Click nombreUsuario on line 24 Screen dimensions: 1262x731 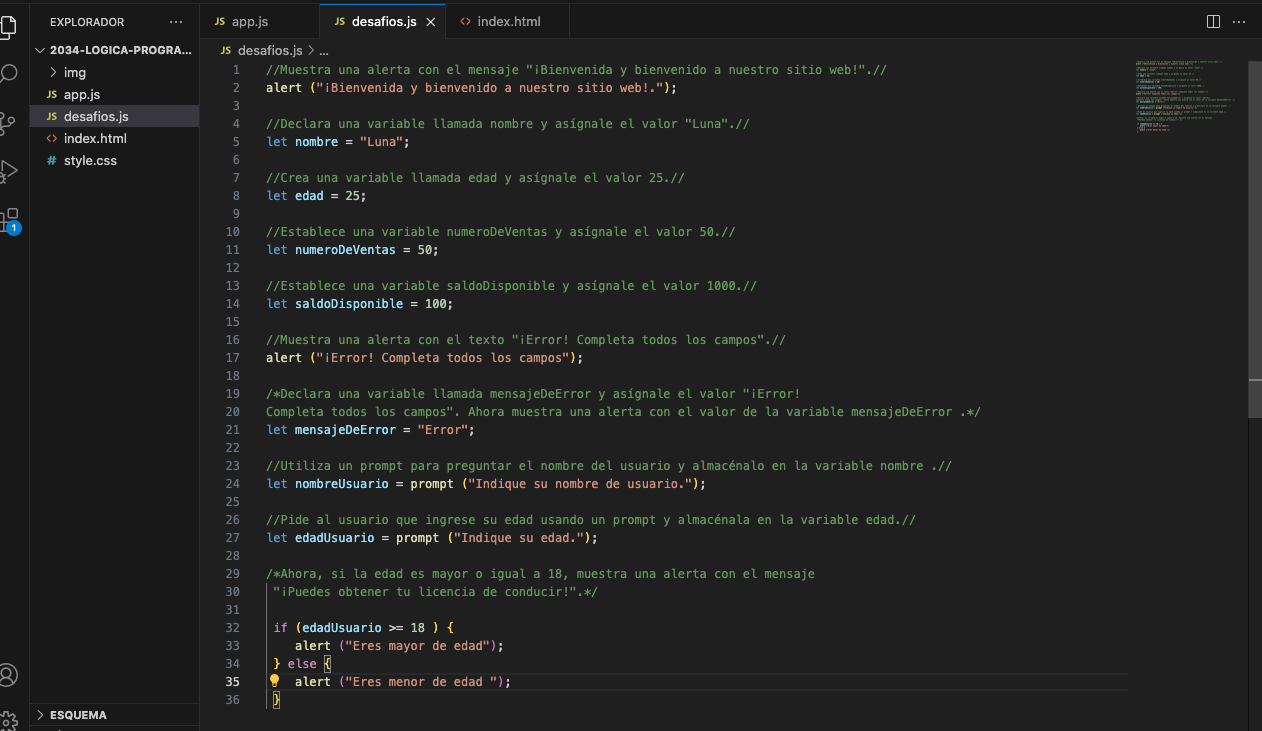coord(342,484)
